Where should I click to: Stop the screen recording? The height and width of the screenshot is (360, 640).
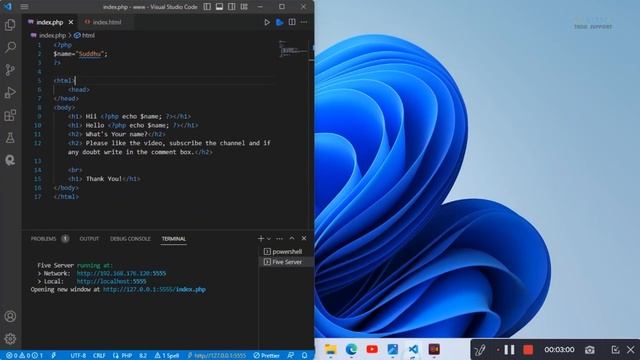528,350
